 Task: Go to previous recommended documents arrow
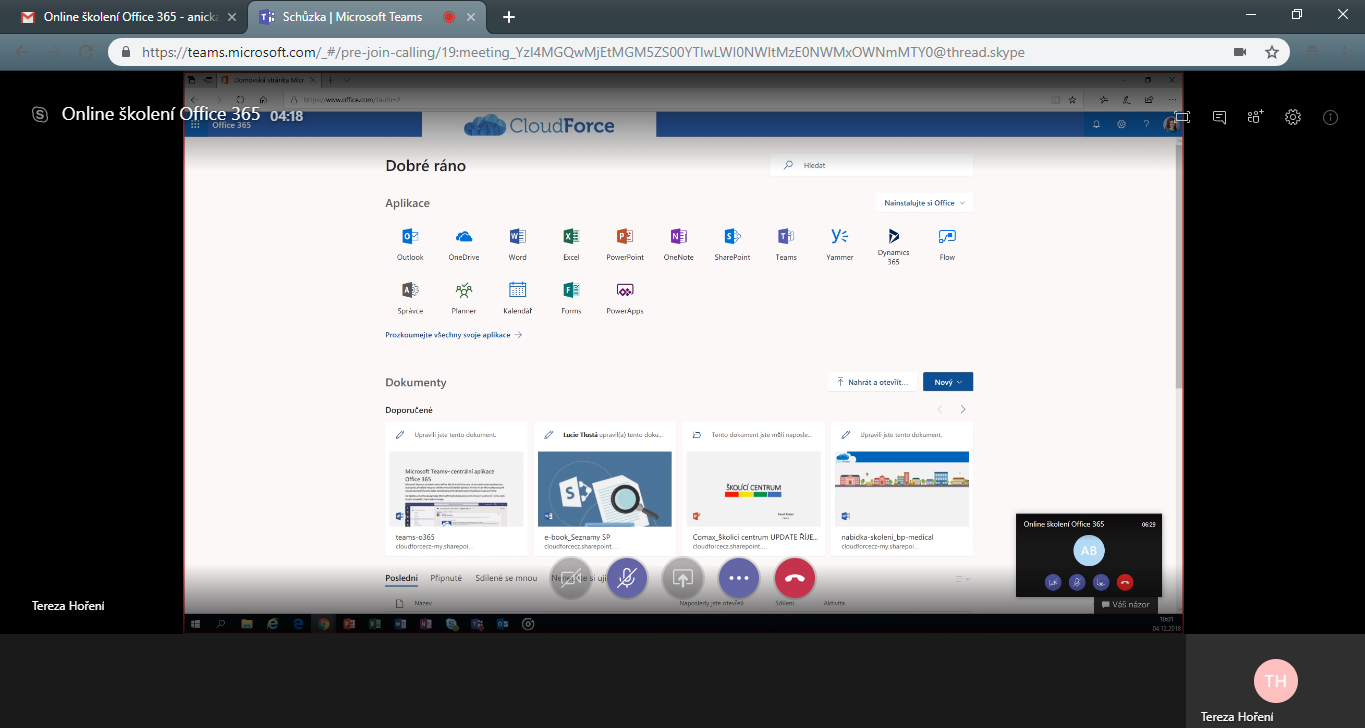pos(939,409)
